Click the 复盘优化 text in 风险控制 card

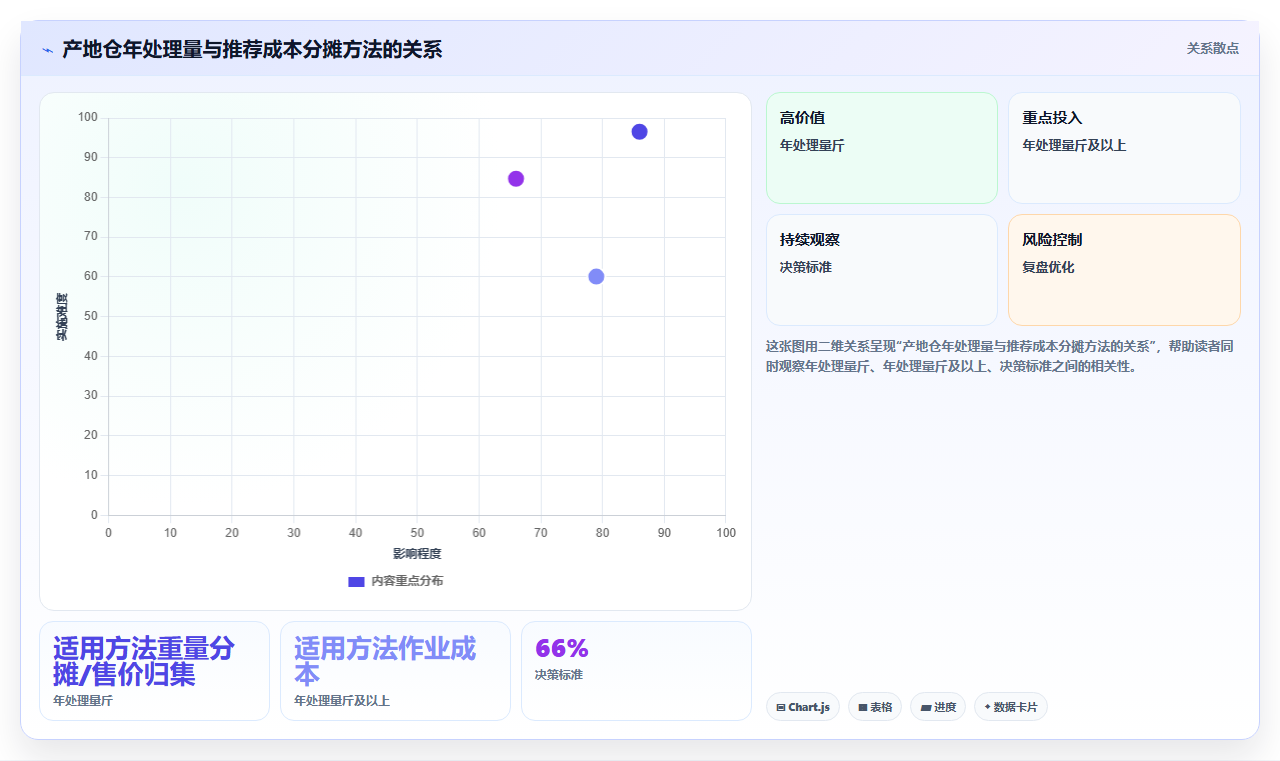pos(1048,267)
